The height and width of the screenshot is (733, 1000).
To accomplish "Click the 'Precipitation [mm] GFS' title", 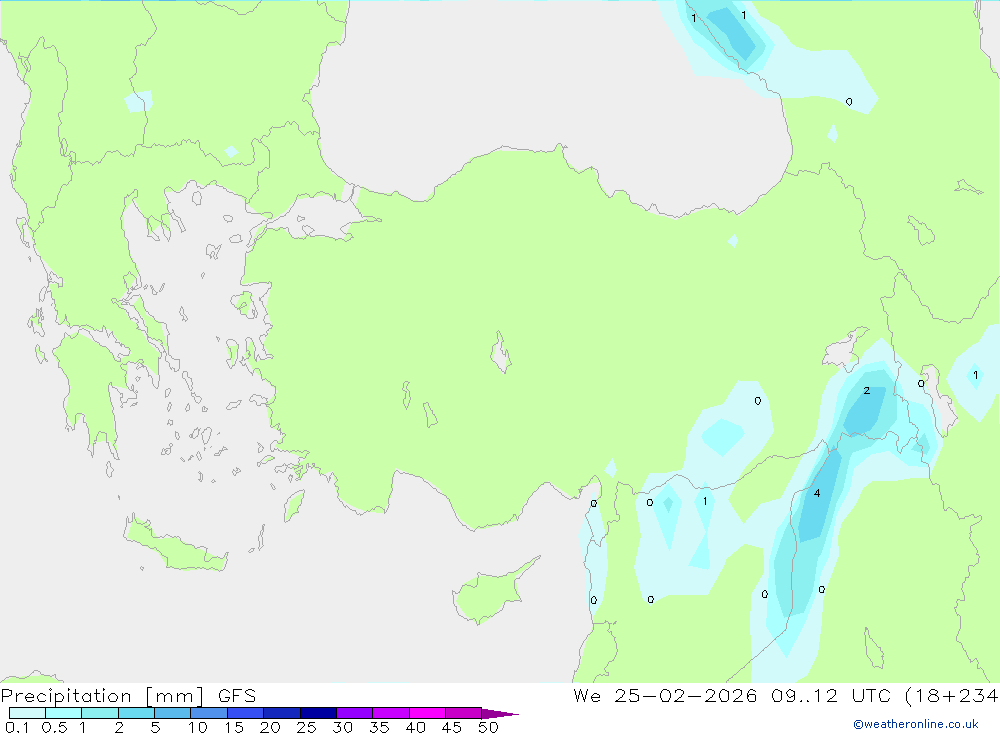I will click(128, 696).
